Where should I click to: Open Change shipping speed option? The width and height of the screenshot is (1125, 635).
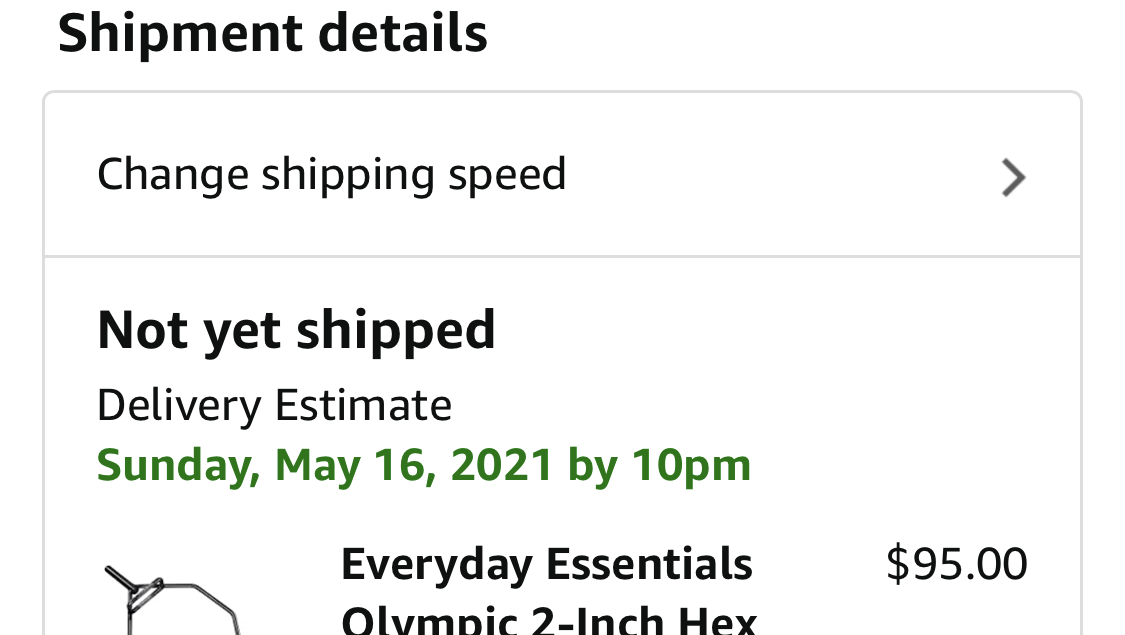pos(562,174)
